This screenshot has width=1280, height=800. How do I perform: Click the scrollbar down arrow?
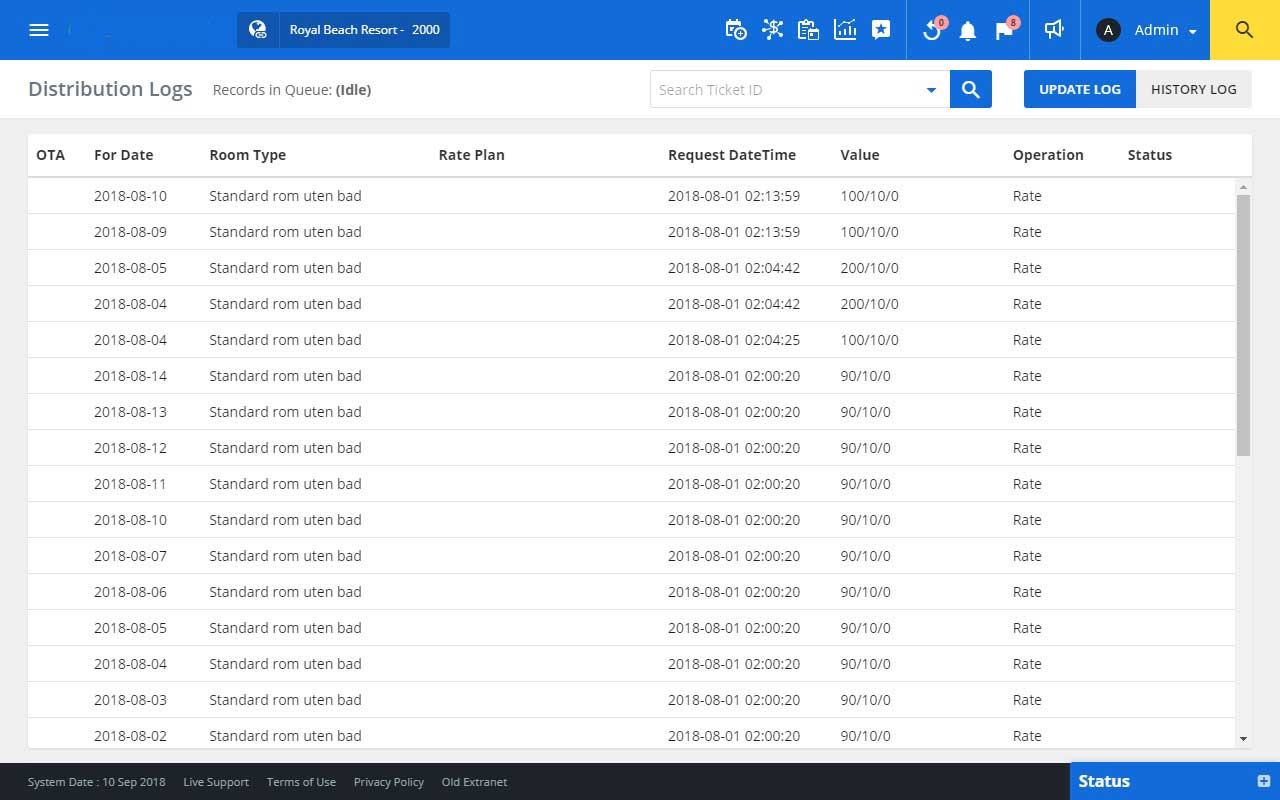tap(1244, 739)
